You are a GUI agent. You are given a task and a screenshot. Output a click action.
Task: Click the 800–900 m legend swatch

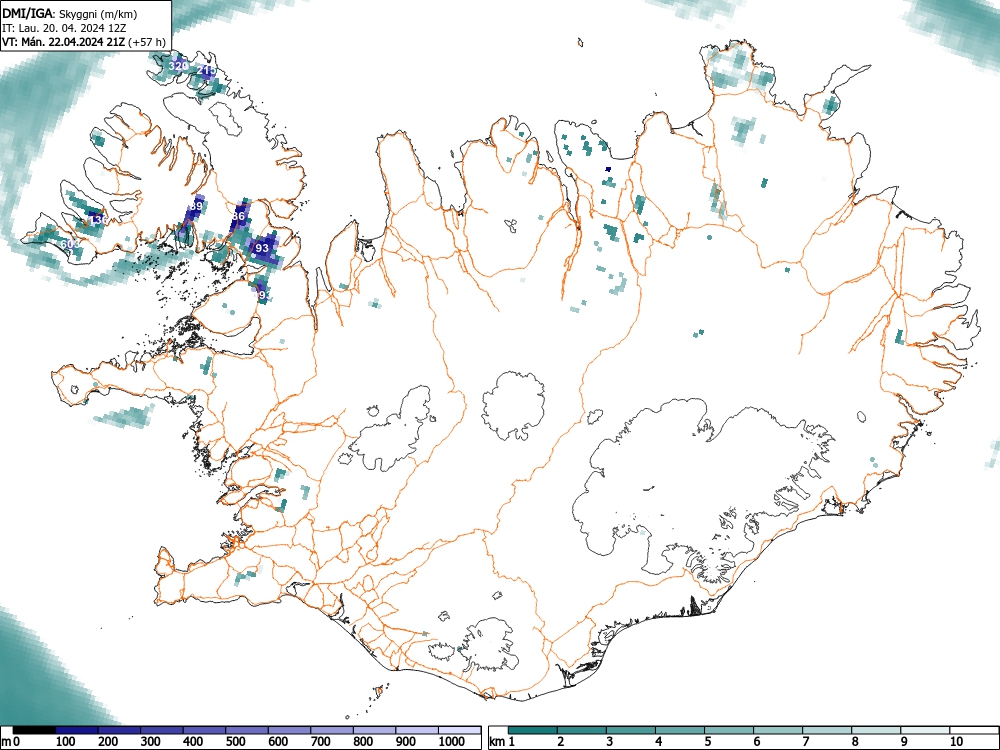(x=374, y=730)
